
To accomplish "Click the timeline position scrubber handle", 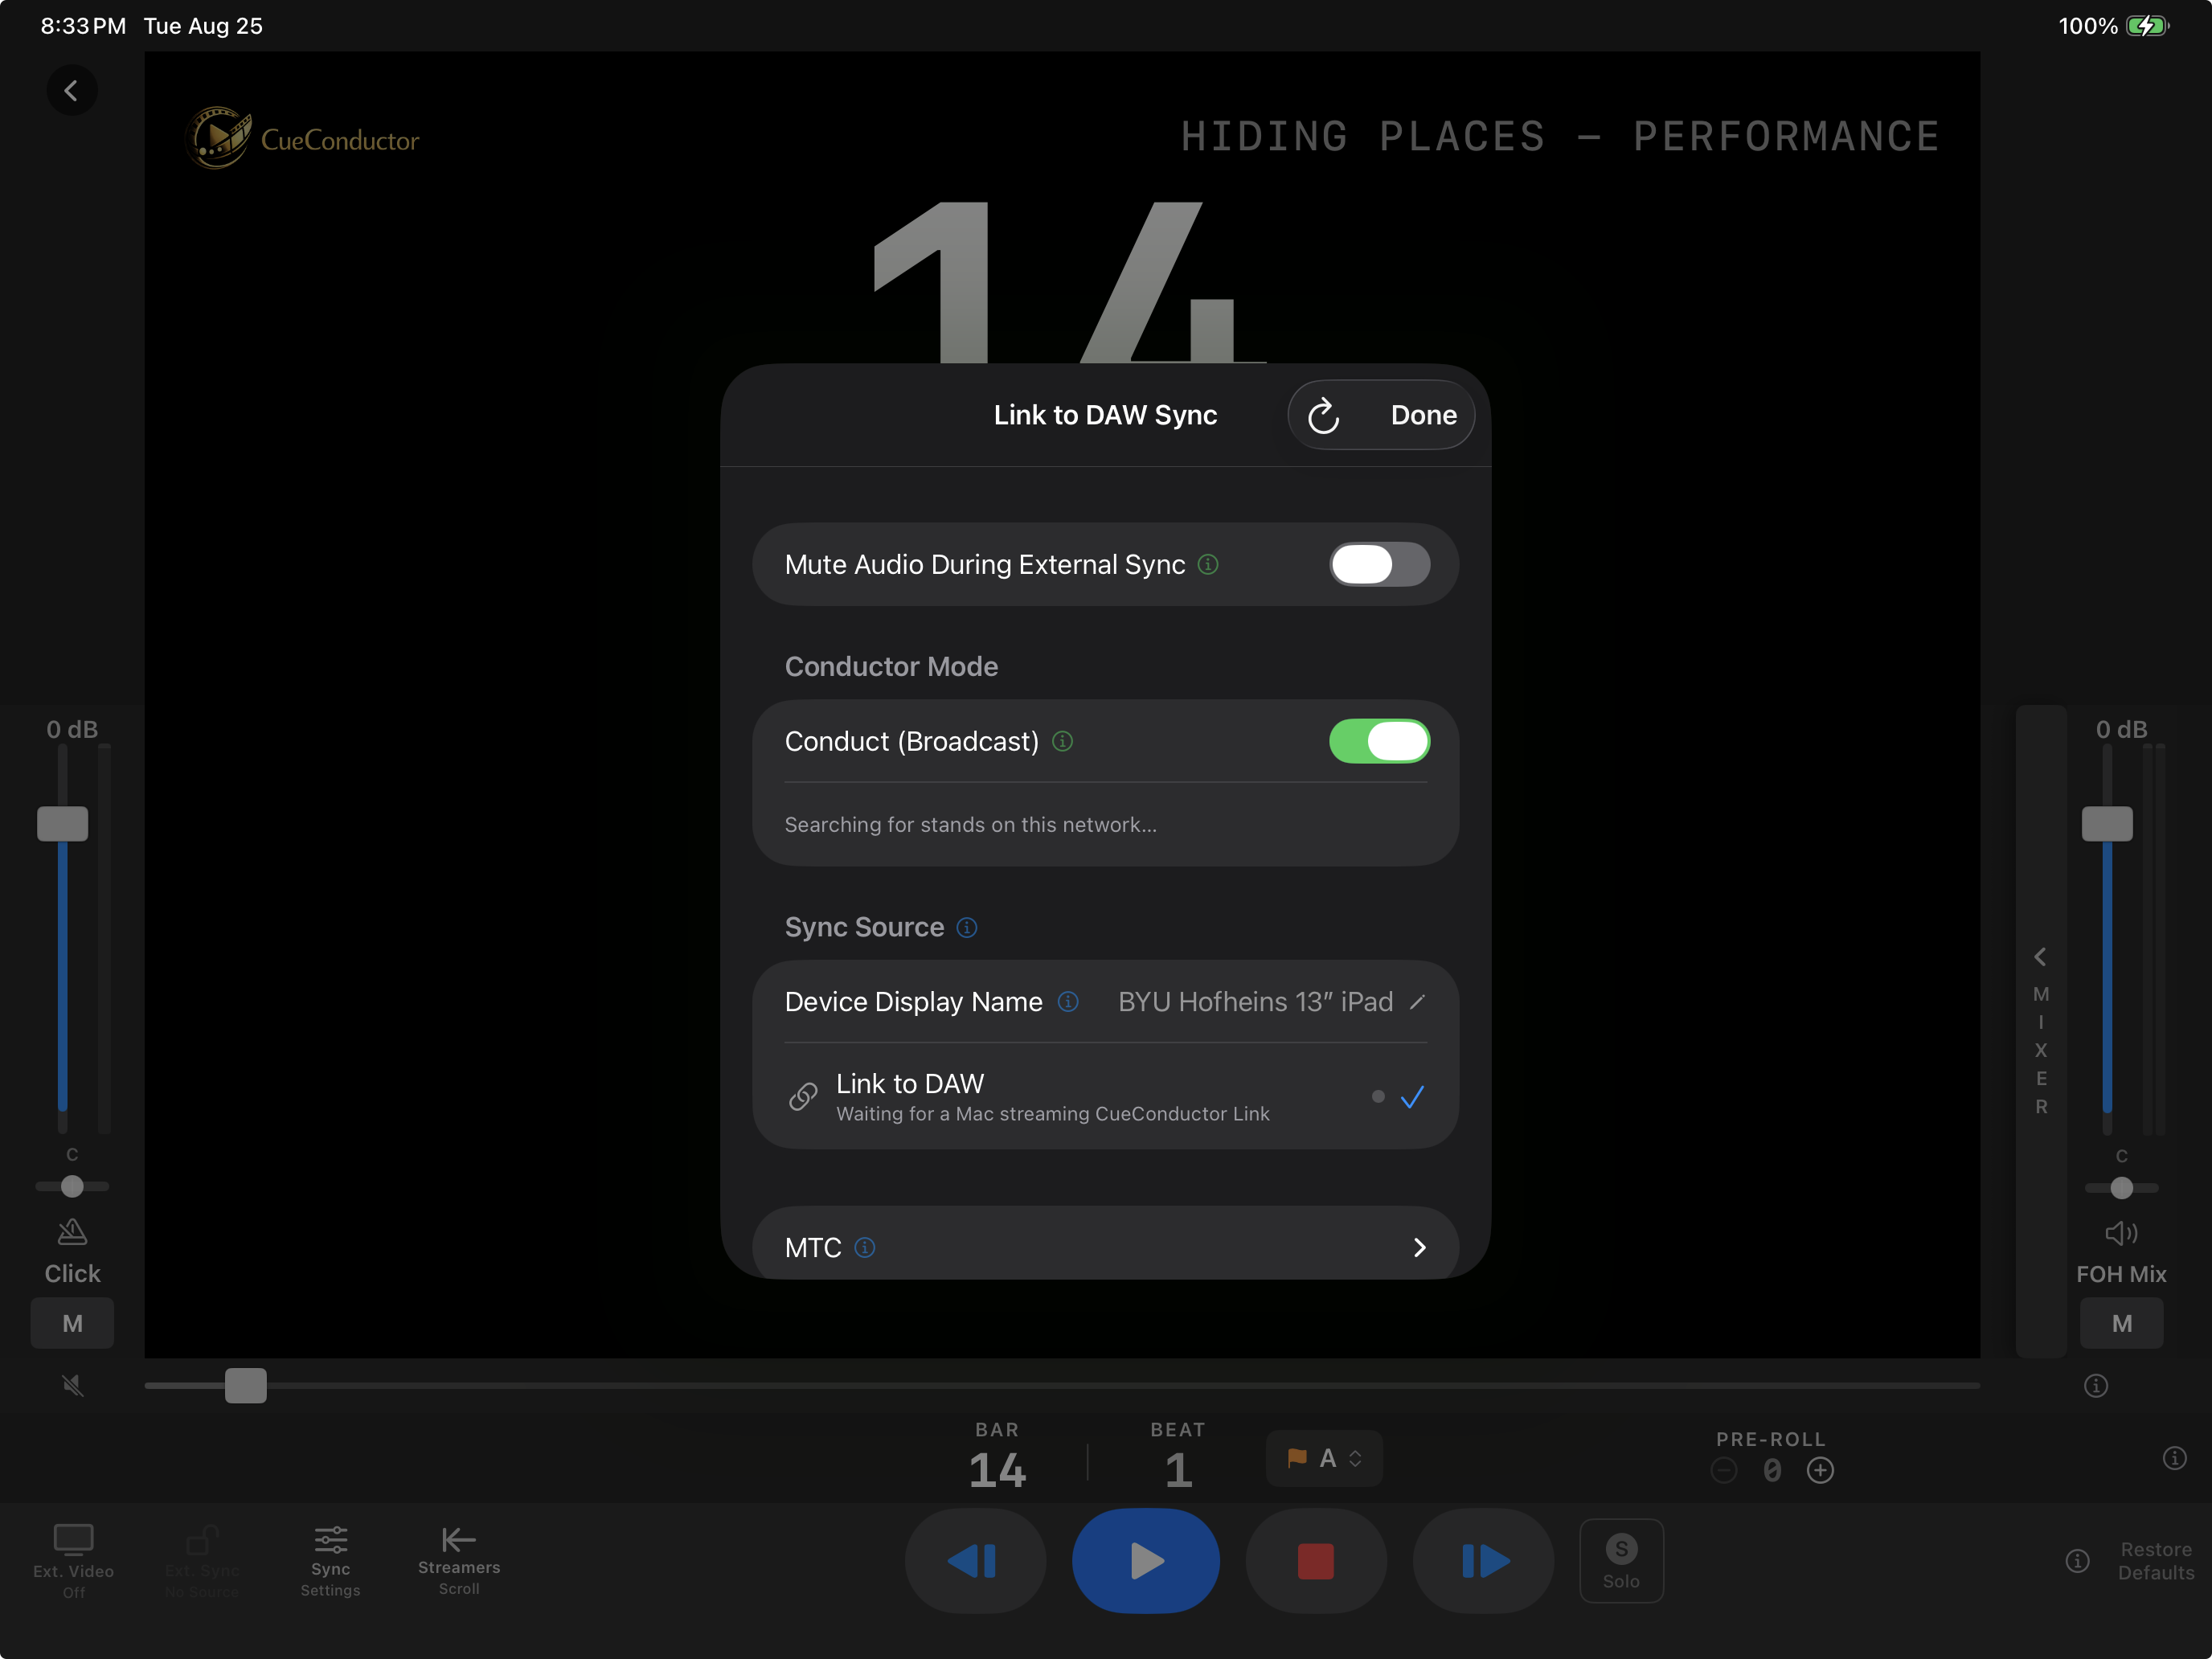I will click(245, 1385).
